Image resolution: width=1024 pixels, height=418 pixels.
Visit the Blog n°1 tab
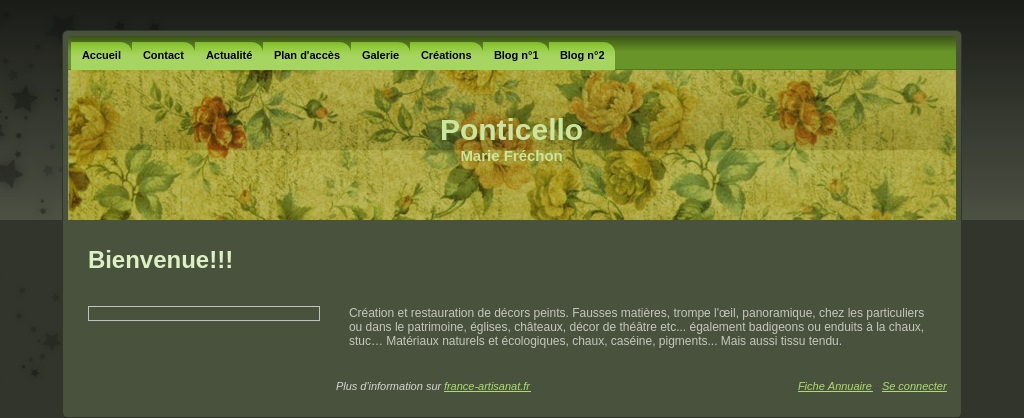(516, 56)
